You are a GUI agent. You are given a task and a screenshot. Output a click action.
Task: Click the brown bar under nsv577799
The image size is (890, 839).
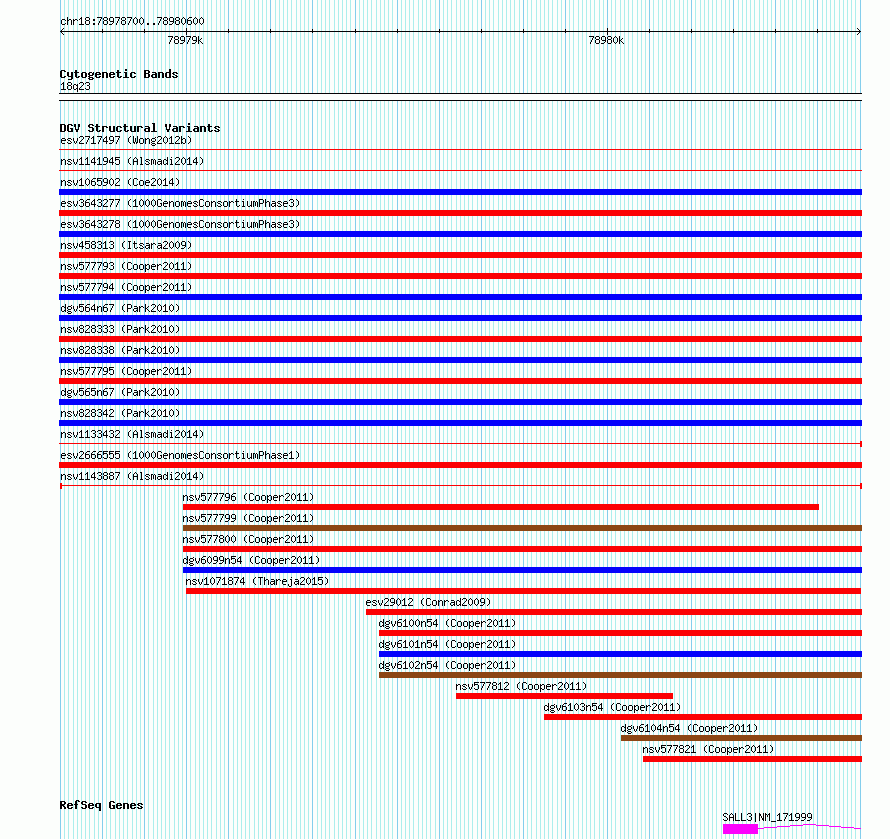[x=522, y=528]
